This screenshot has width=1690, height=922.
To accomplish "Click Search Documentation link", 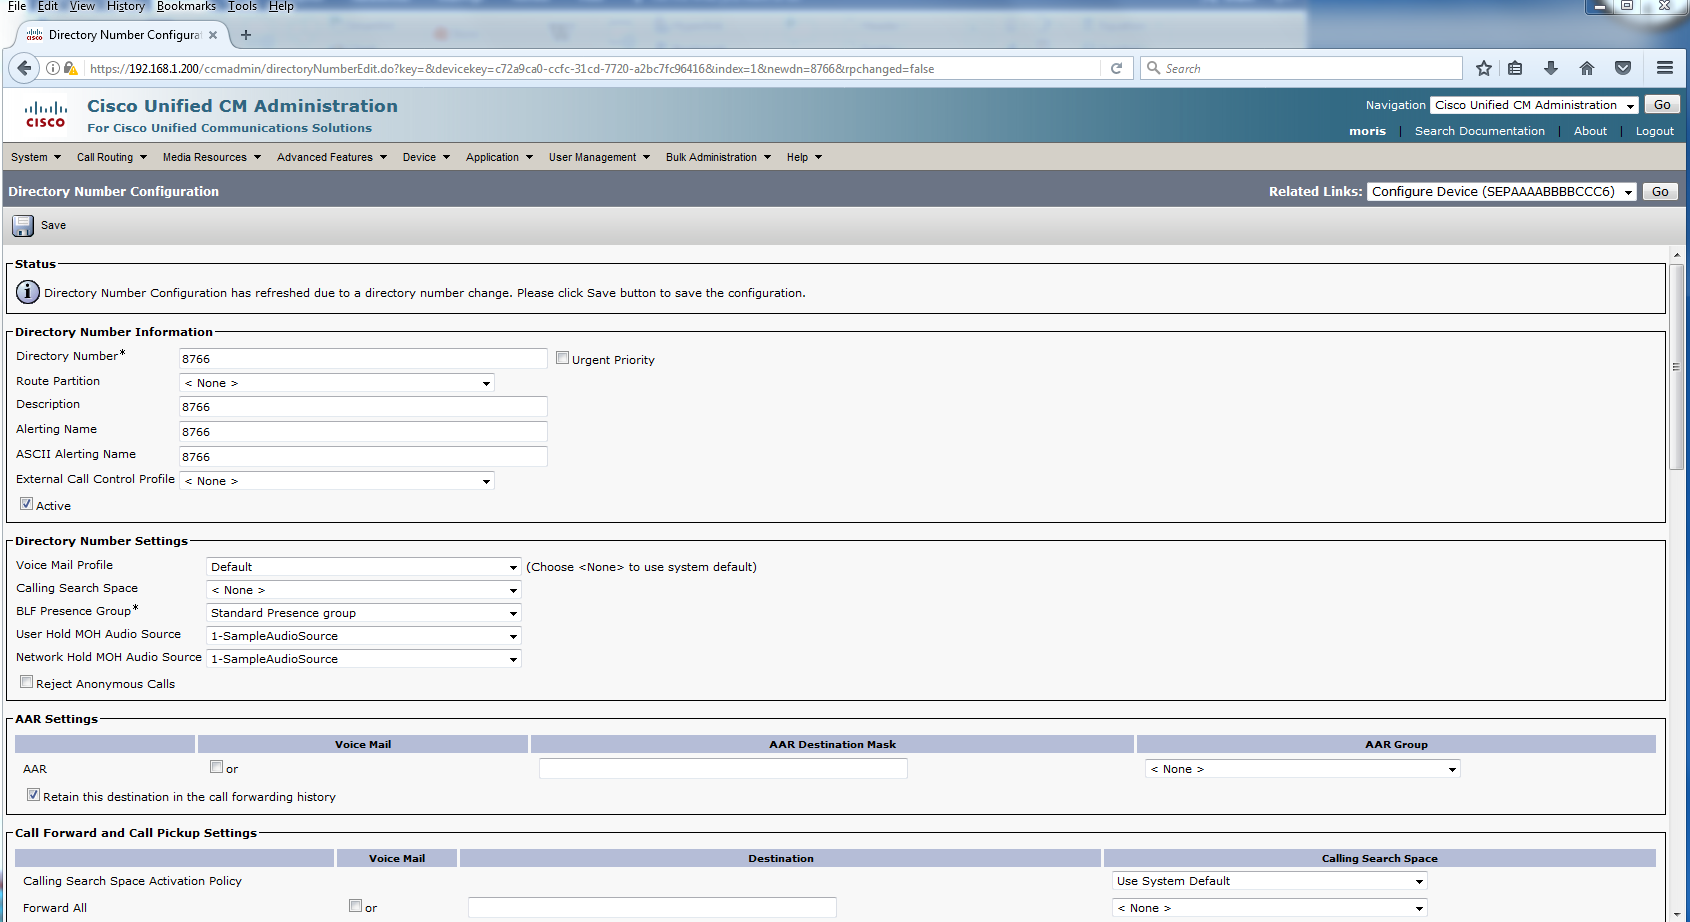I will click(x=1479, y=131).
